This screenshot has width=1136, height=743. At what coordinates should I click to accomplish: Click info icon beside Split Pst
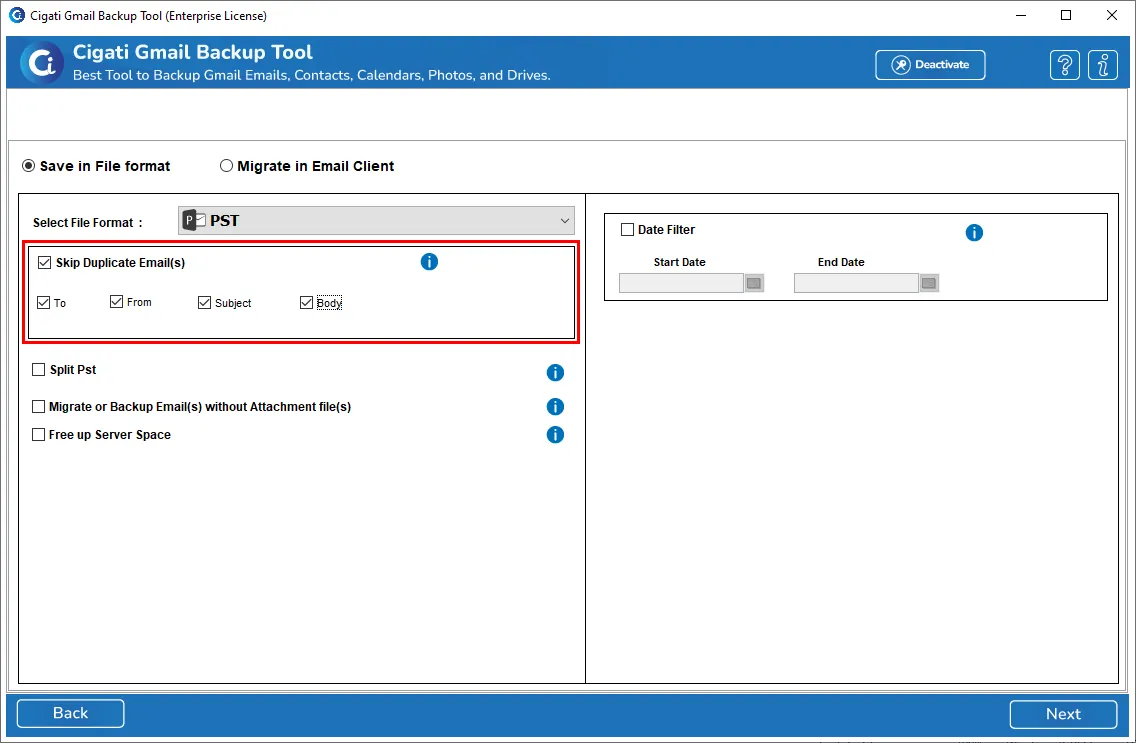pyautogui.click(x=555, y=372)
